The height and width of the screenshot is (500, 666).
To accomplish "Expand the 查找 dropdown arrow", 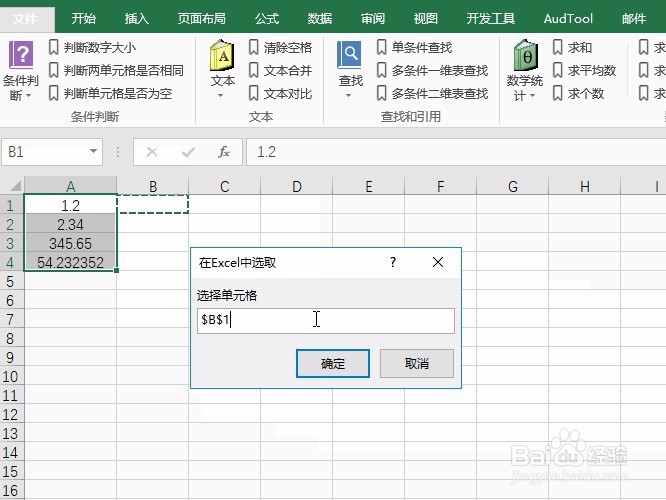I will point(348,96).
